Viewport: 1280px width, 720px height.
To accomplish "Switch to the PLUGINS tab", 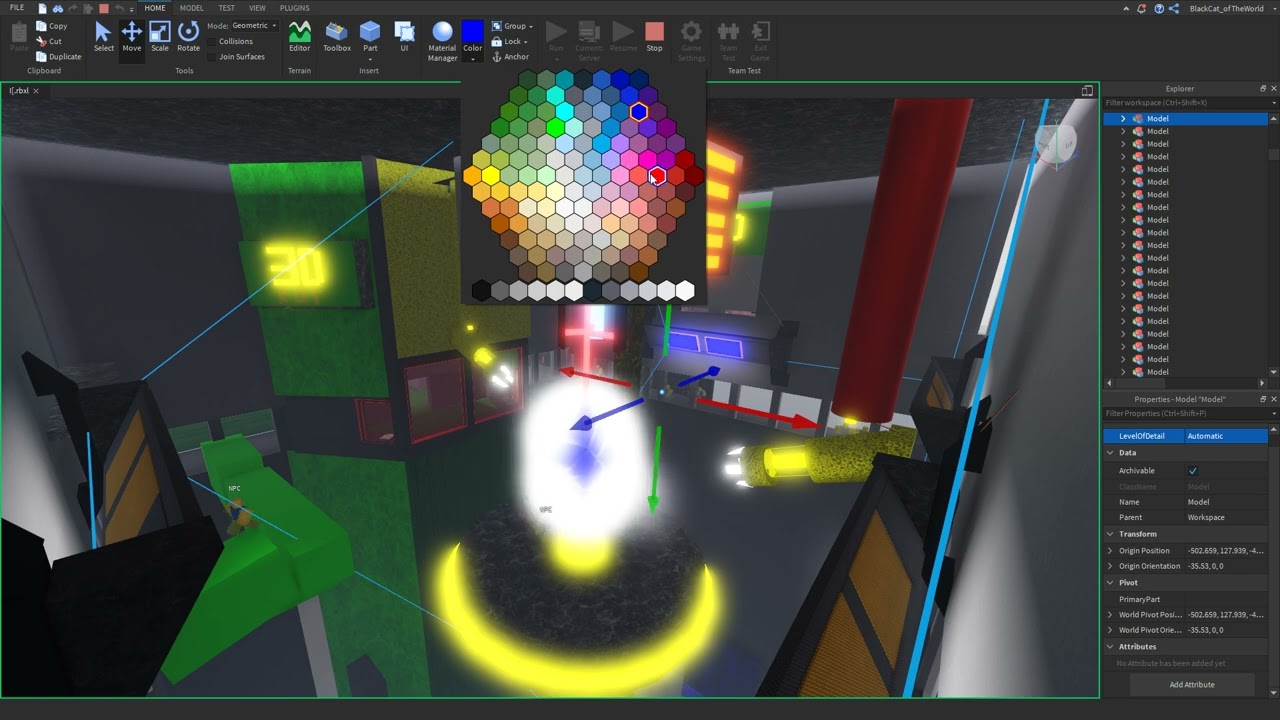I will (294, 8).
